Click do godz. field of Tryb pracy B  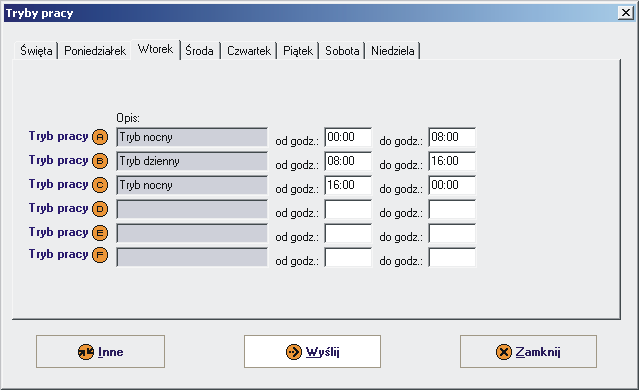tap(452, 161)
